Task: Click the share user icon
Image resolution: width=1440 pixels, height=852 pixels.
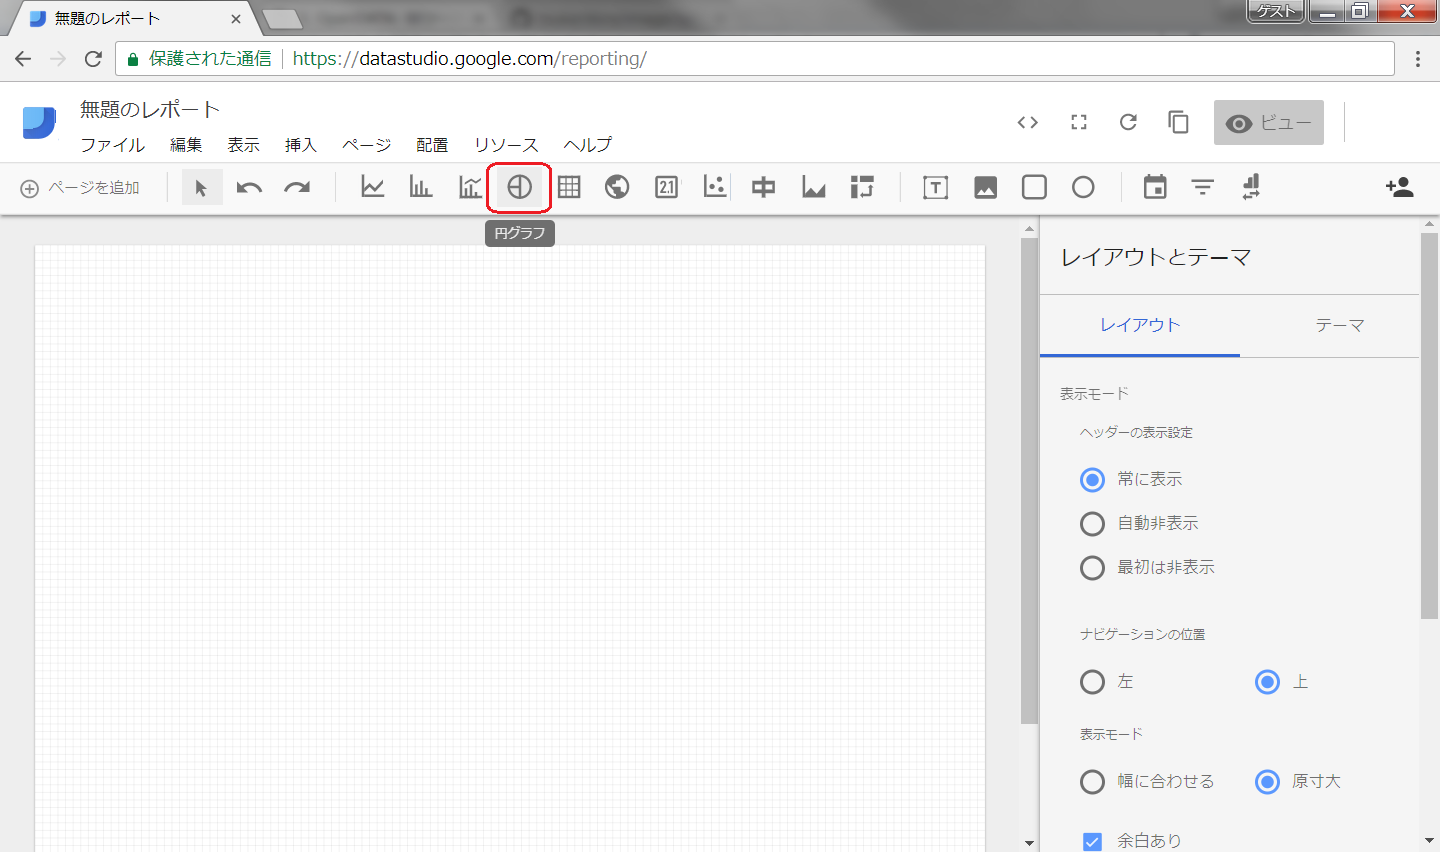Action: [1399, 187]
